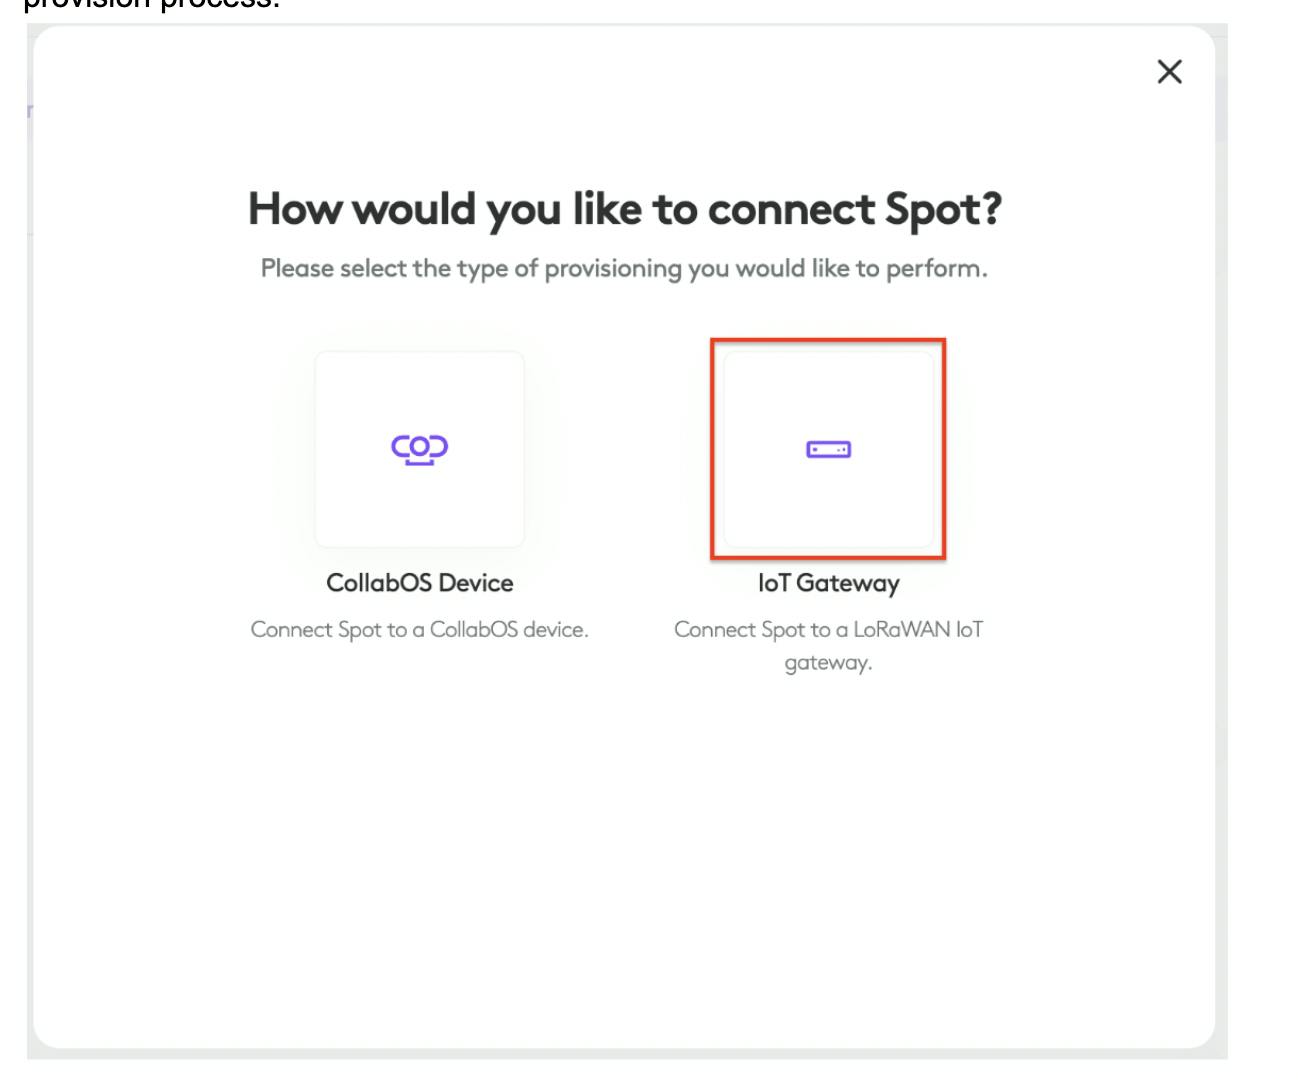The image size is (1298, 1080).
Task: Click the purple CollabOS Device camera icon
Action: click(419, 449)
